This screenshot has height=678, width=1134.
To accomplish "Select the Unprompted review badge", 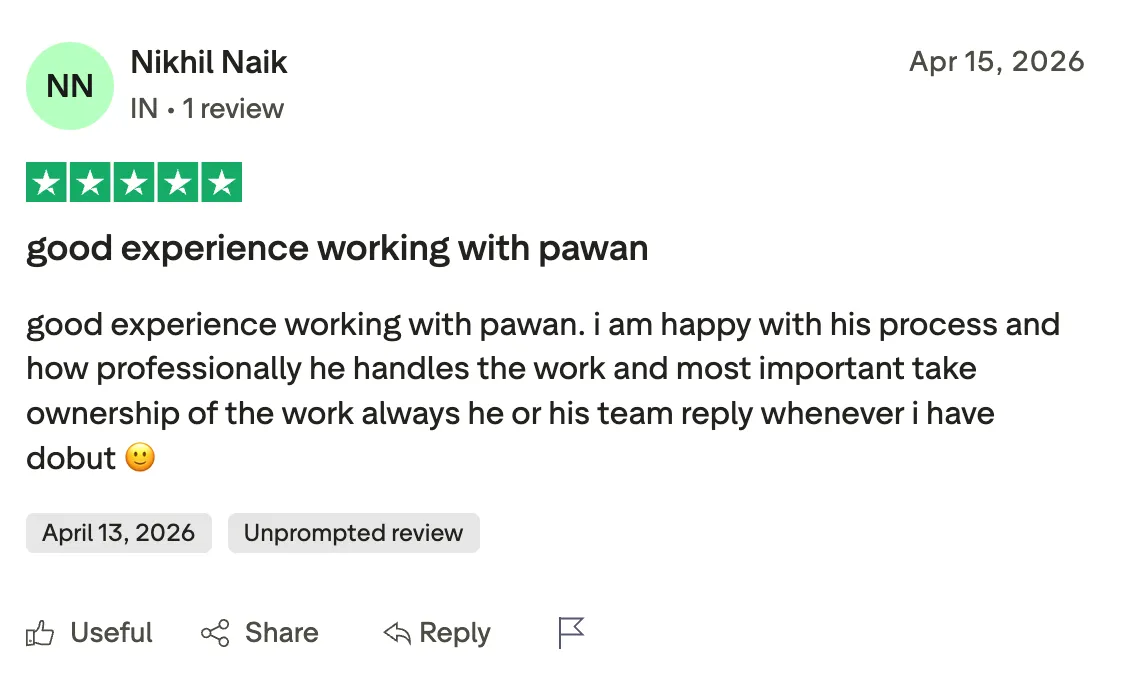I will click(354, 533).
